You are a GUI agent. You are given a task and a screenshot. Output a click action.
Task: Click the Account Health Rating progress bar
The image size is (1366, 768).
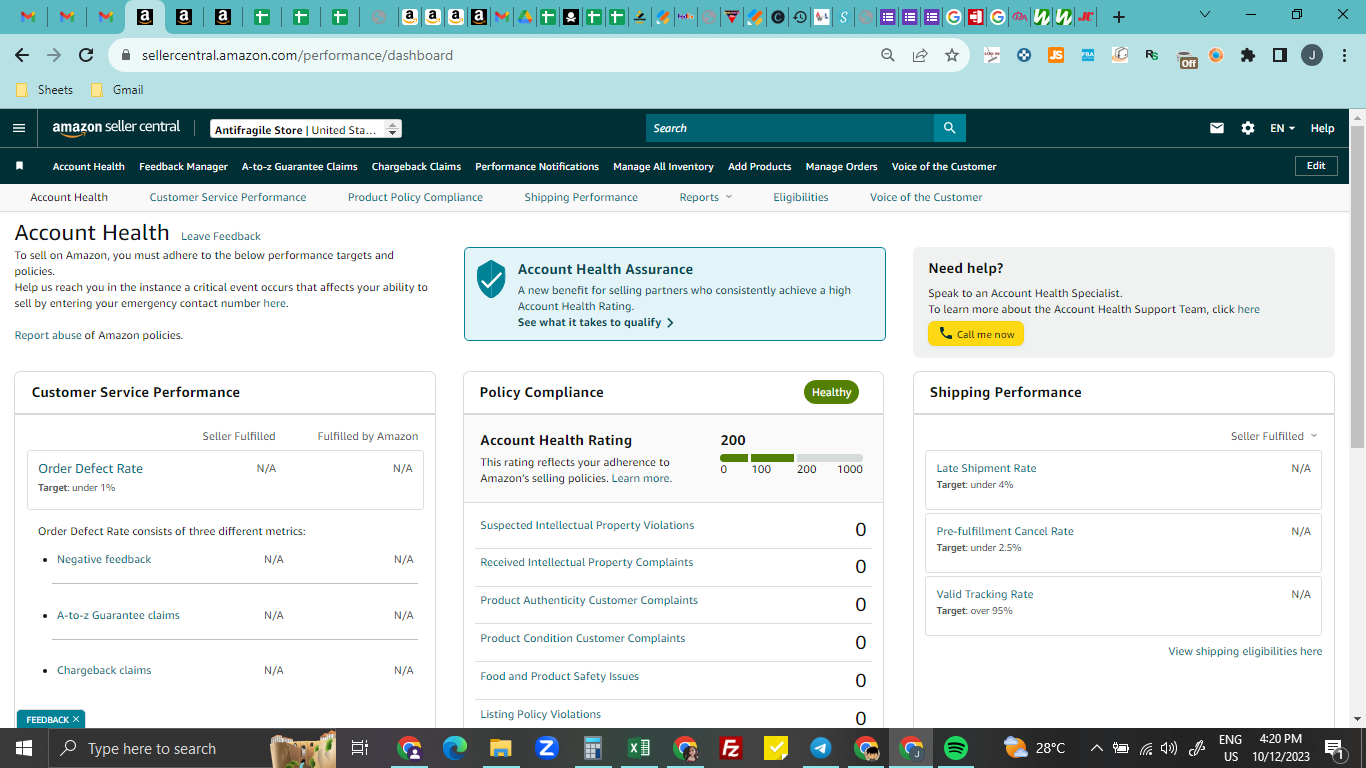(791, 458)
